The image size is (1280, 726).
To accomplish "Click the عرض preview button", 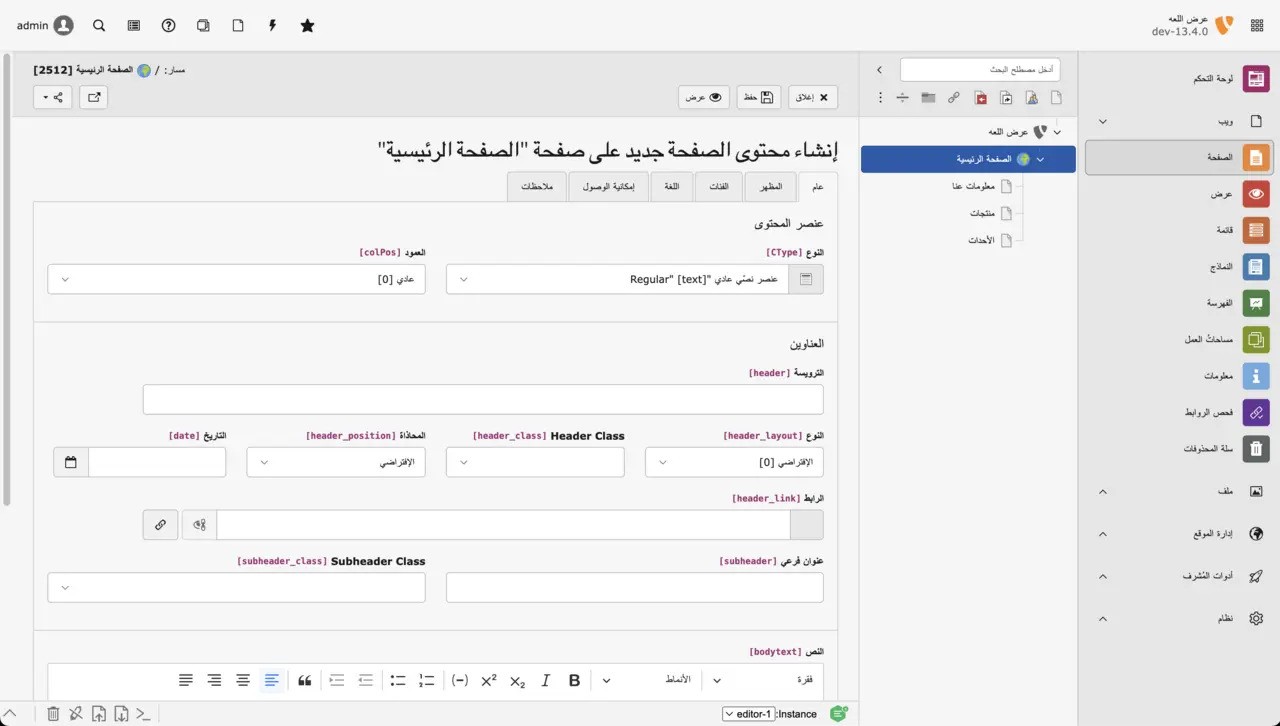I will (x=703, y=97).
